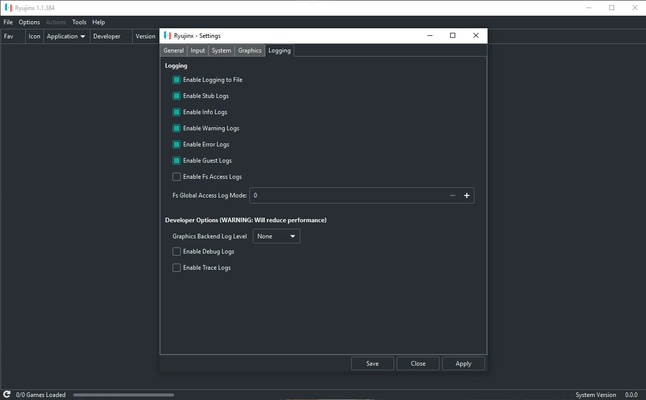This screenshot has width=646, height=400.
Task: Click the Developer column header
Action: tap(111, 36)
